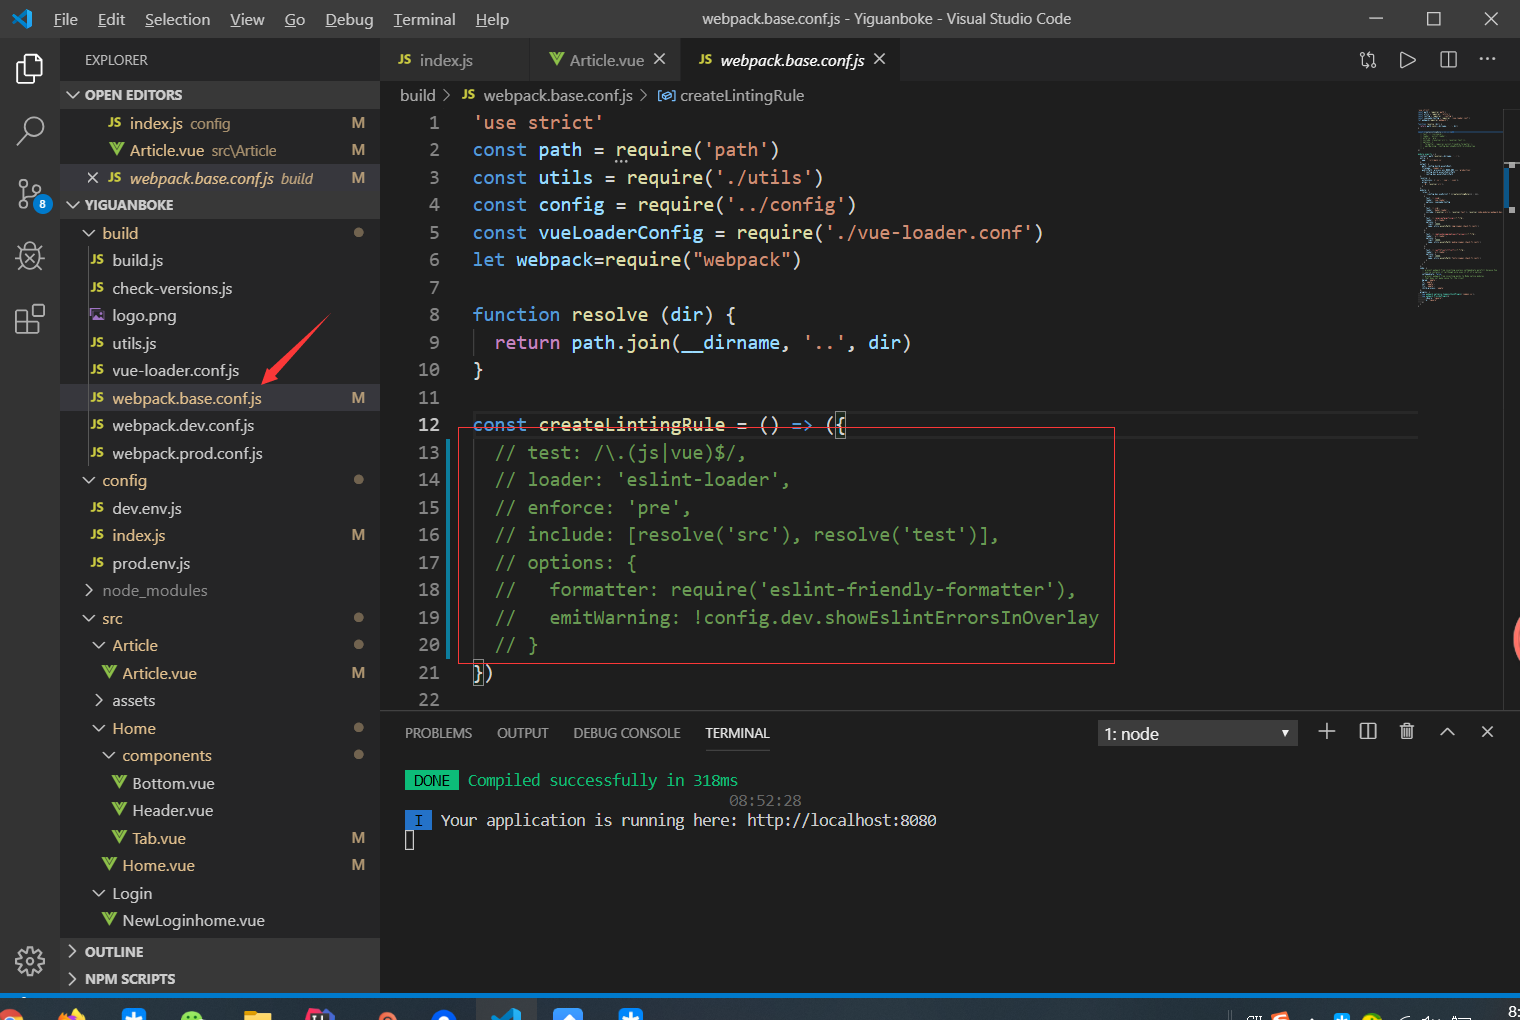Open vue-loader.conf.js in the file tree
Screen dimensions: 1520x1020
click(220, 370)
